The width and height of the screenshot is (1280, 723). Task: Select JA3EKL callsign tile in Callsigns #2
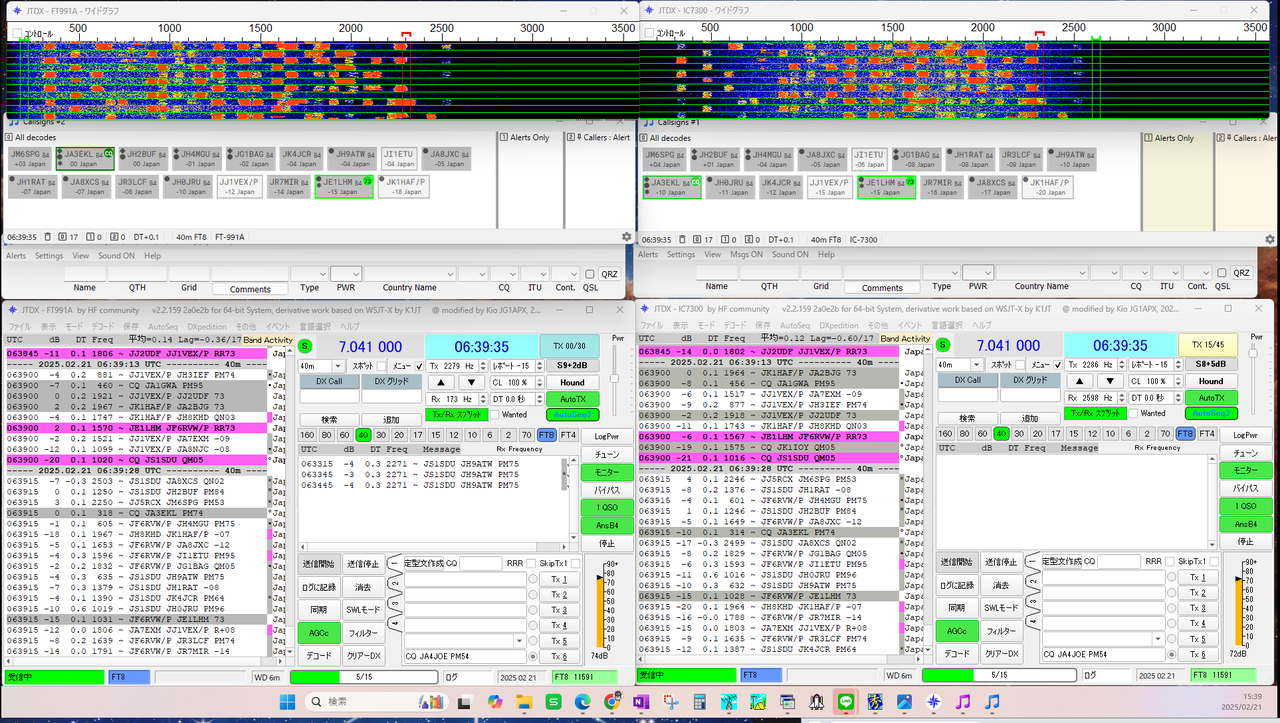tap(87, 158)
